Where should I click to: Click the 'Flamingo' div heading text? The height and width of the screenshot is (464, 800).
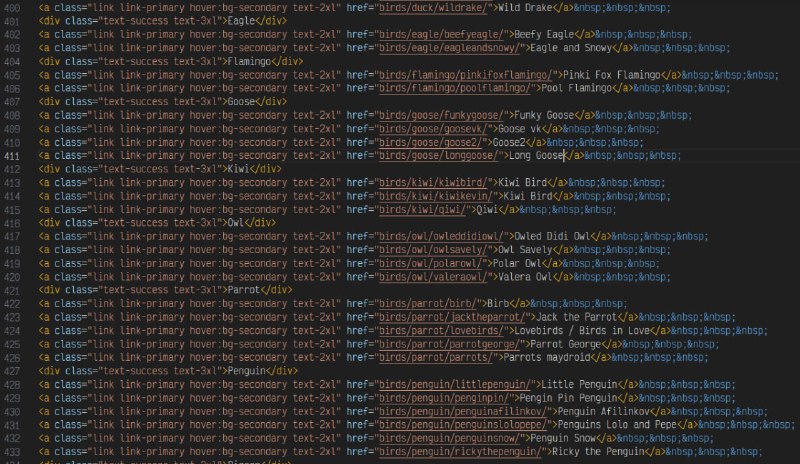point(249,62)
